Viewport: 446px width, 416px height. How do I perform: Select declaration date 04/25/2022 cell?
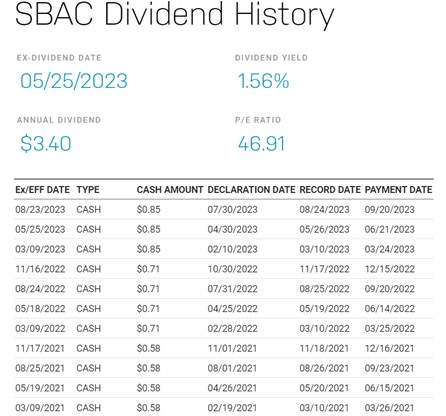233,309
